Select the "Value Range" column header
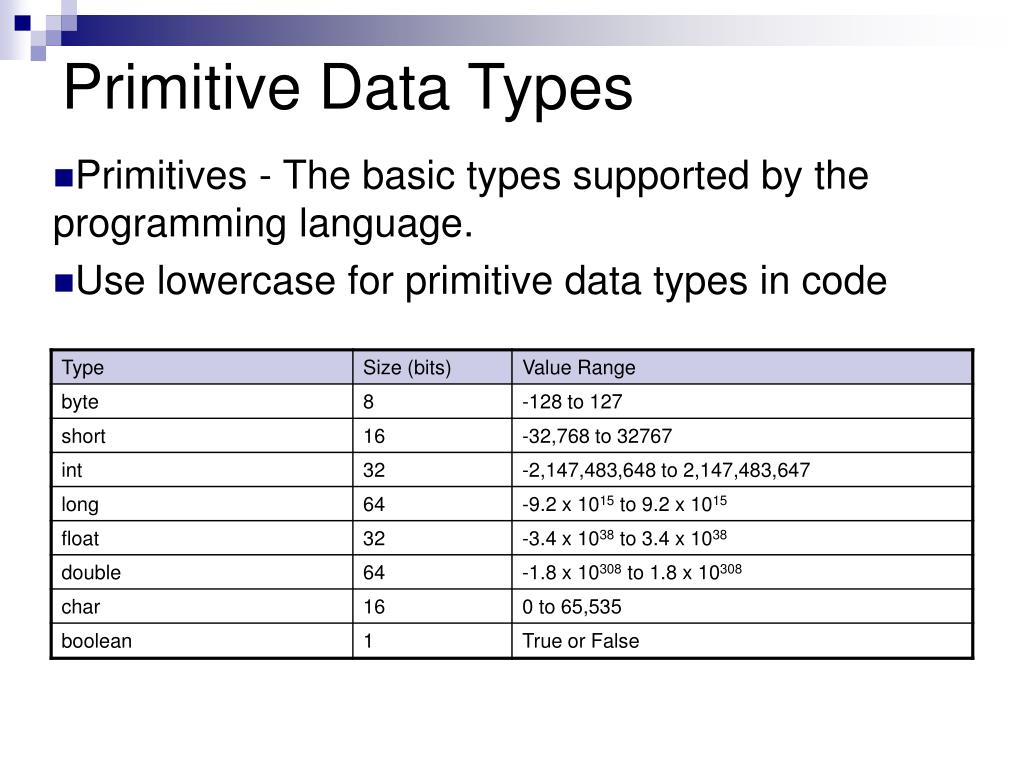 coord(578,368)
